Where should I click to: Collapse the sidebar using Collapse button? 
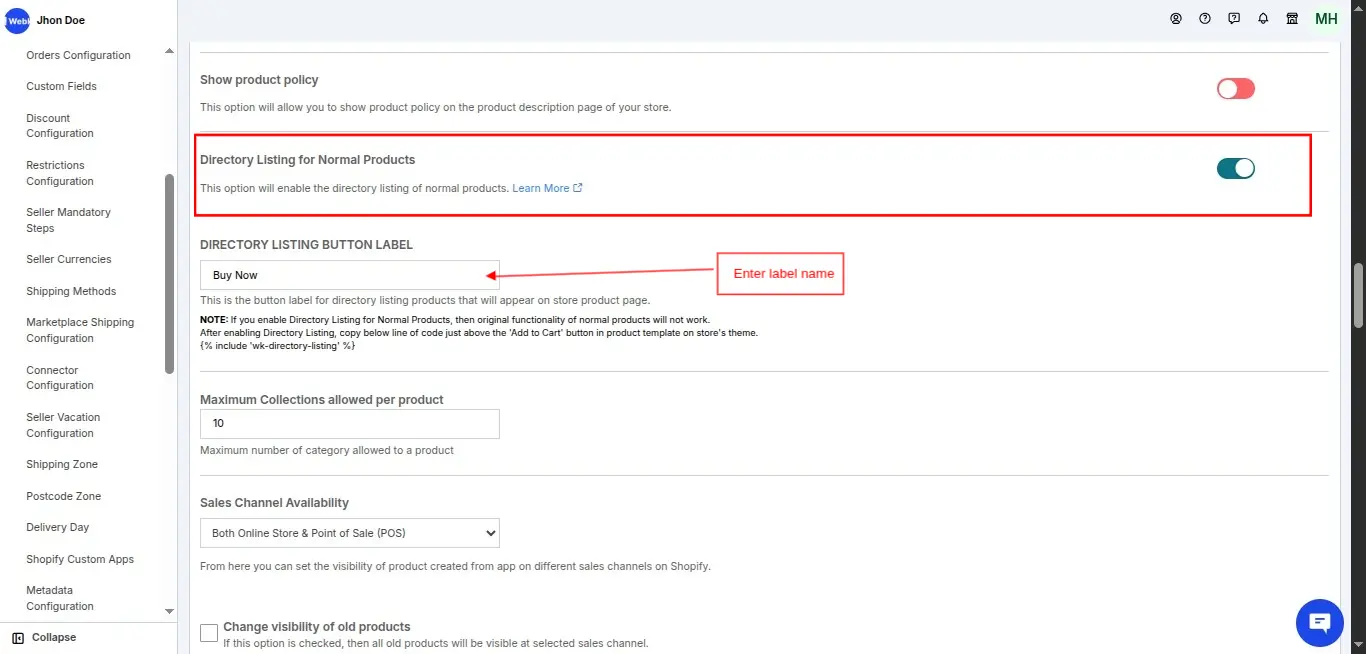point(44,637)
